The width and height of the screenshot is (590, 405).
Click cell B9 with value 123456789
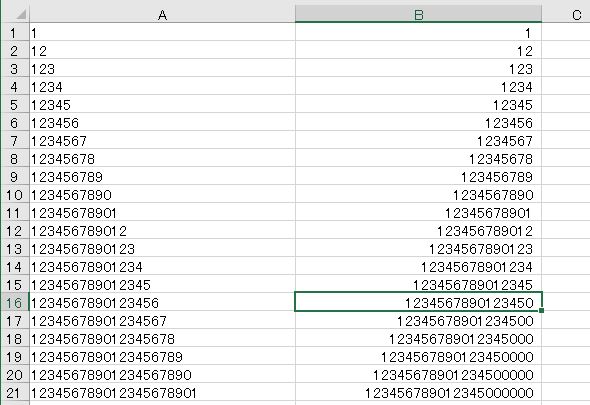[418, 177]
